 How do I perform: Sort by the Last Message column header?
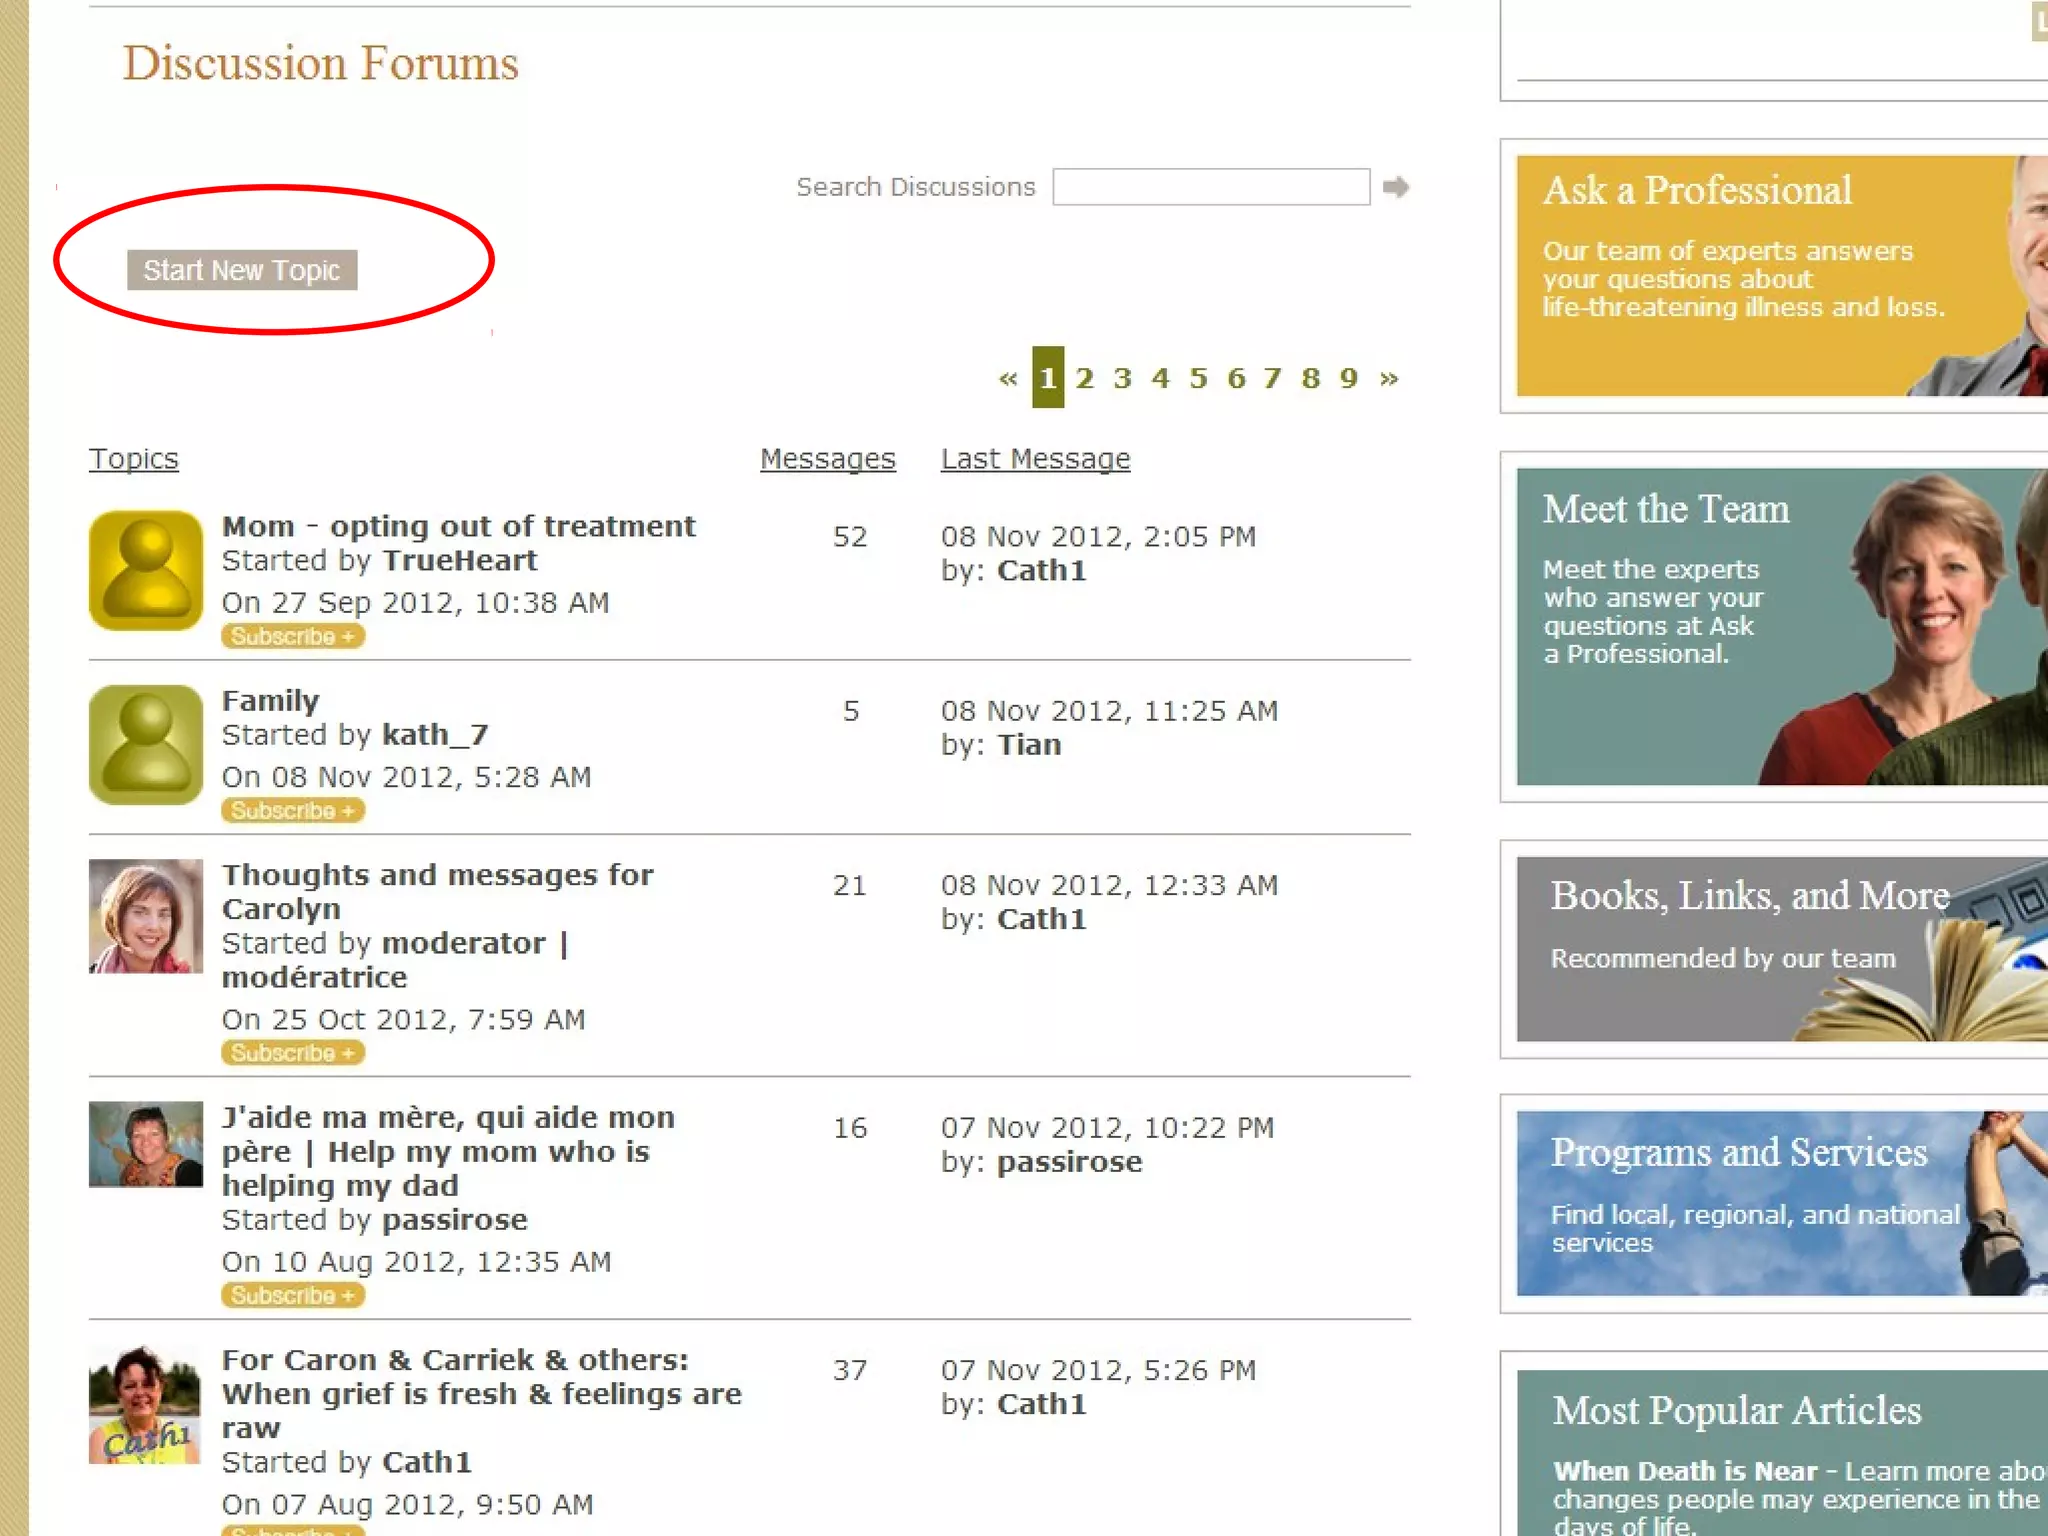tap(1035, 458)
